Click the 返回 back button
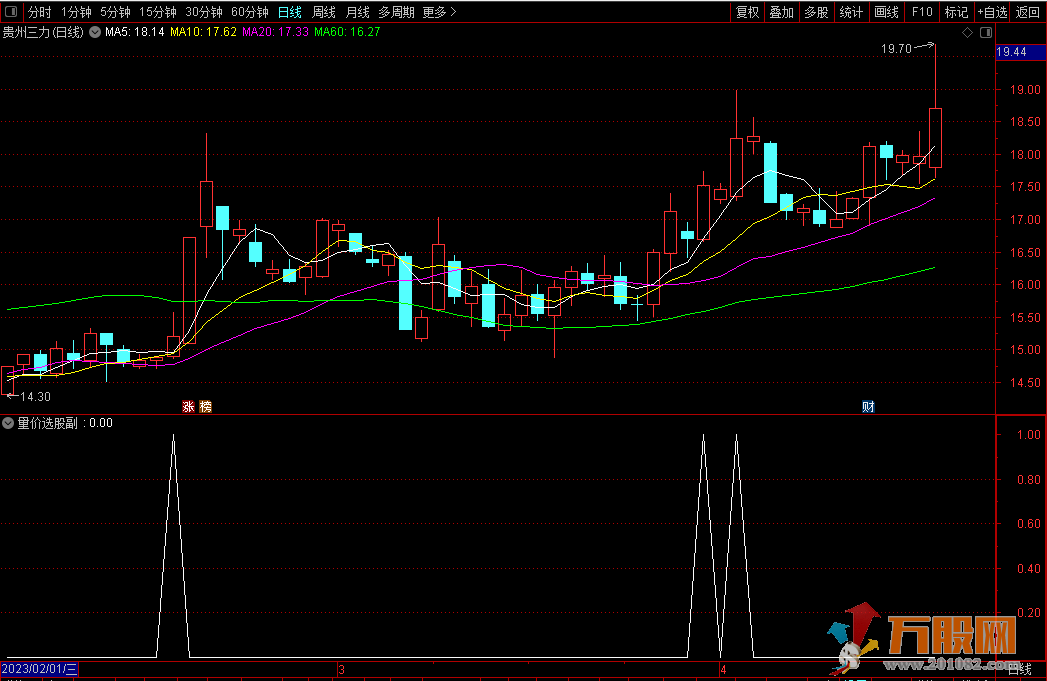The height and width of the screenshot is (681, 1047). pos(1028,12)
